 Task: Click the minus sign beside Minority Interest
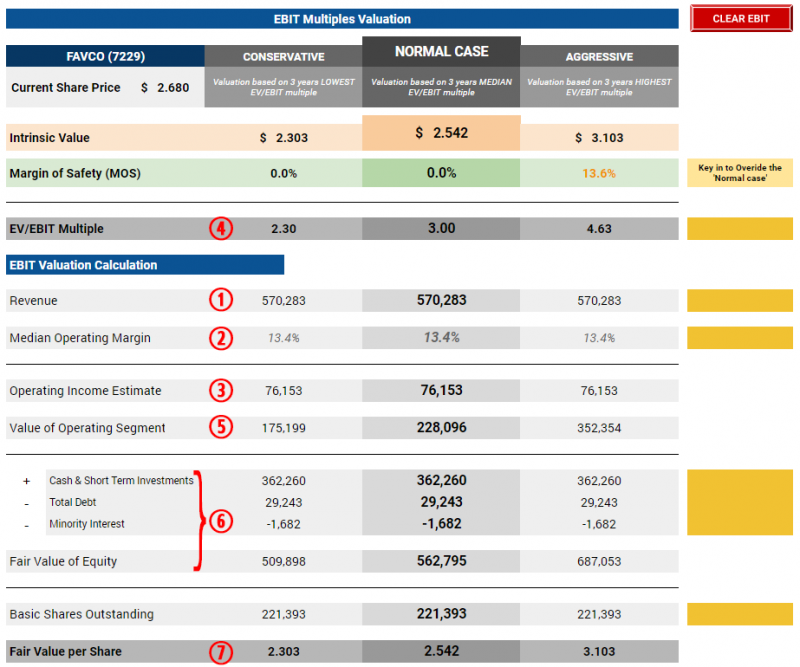pyautogui.click(x=26, y=523)
